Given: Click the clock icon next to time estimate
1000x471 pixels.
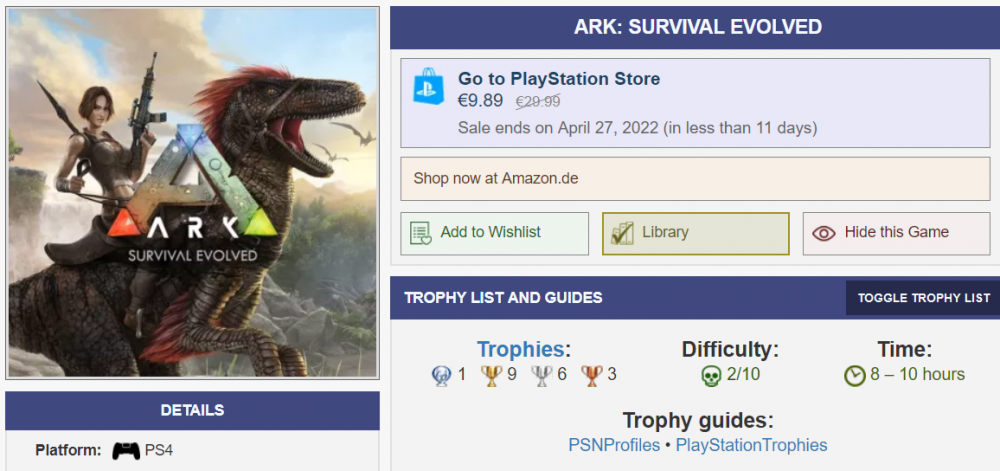Looking at the screenshot, I should 855,375.
